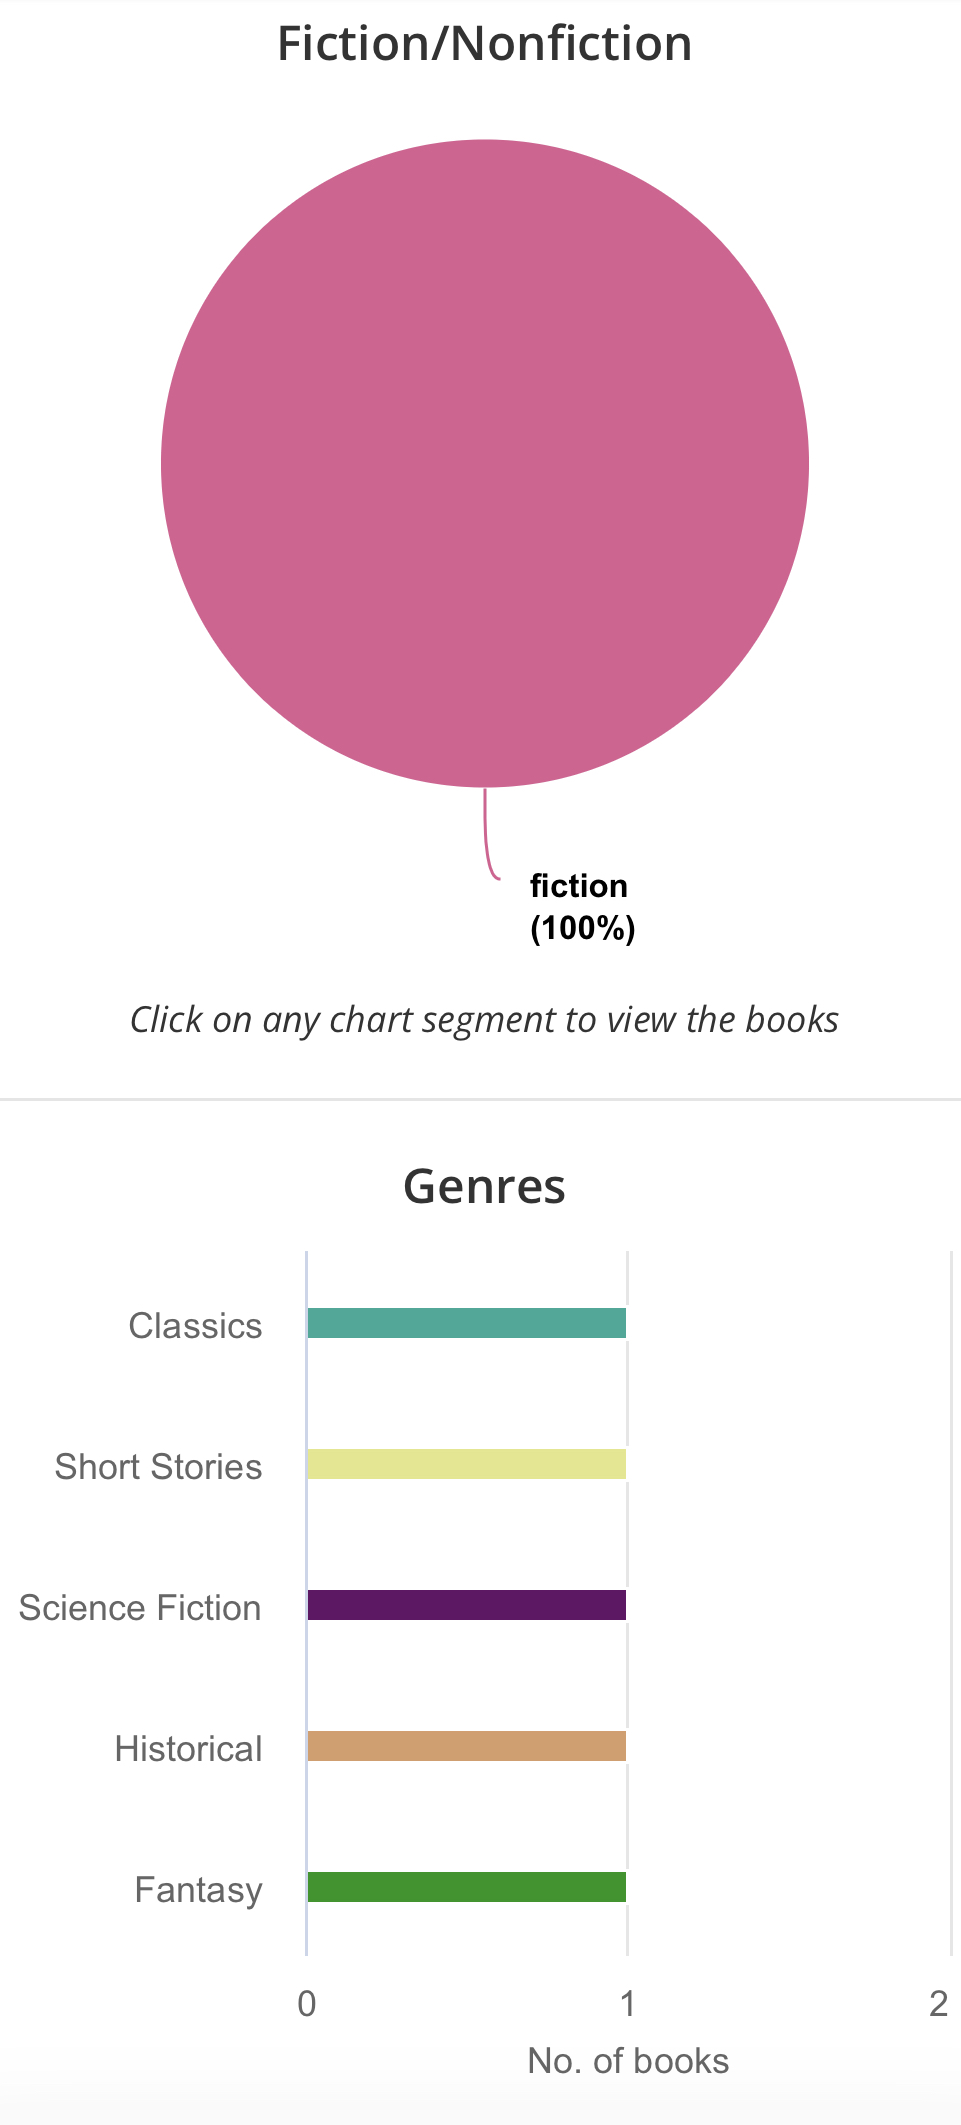Select the yellow Short Stories bar
This screenshot has width=961, height=2125.
(x=466, y=1464)
